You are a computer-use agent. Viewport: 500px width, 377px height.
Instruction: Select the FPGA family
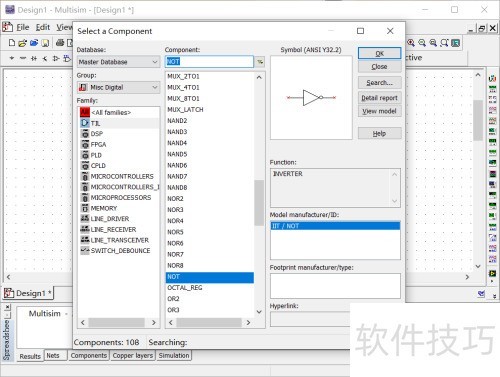[98, 144]
